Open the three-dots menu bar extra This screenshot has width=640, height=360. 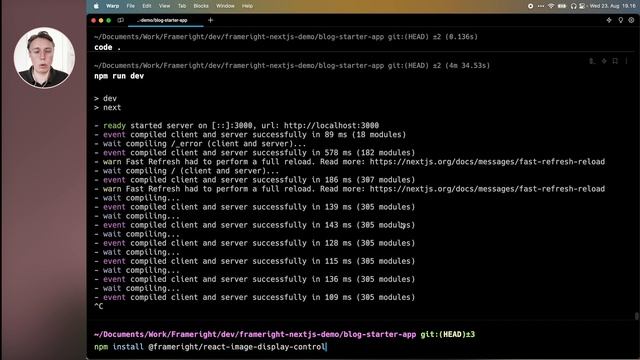(541, 6)
